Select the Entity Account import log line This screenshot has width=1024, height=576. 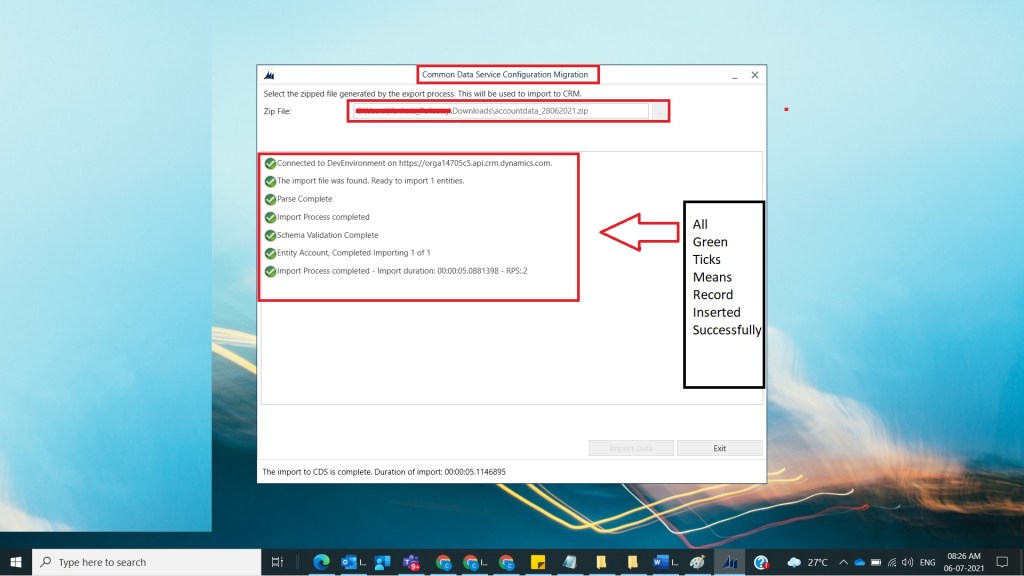(x=353, y=253)
